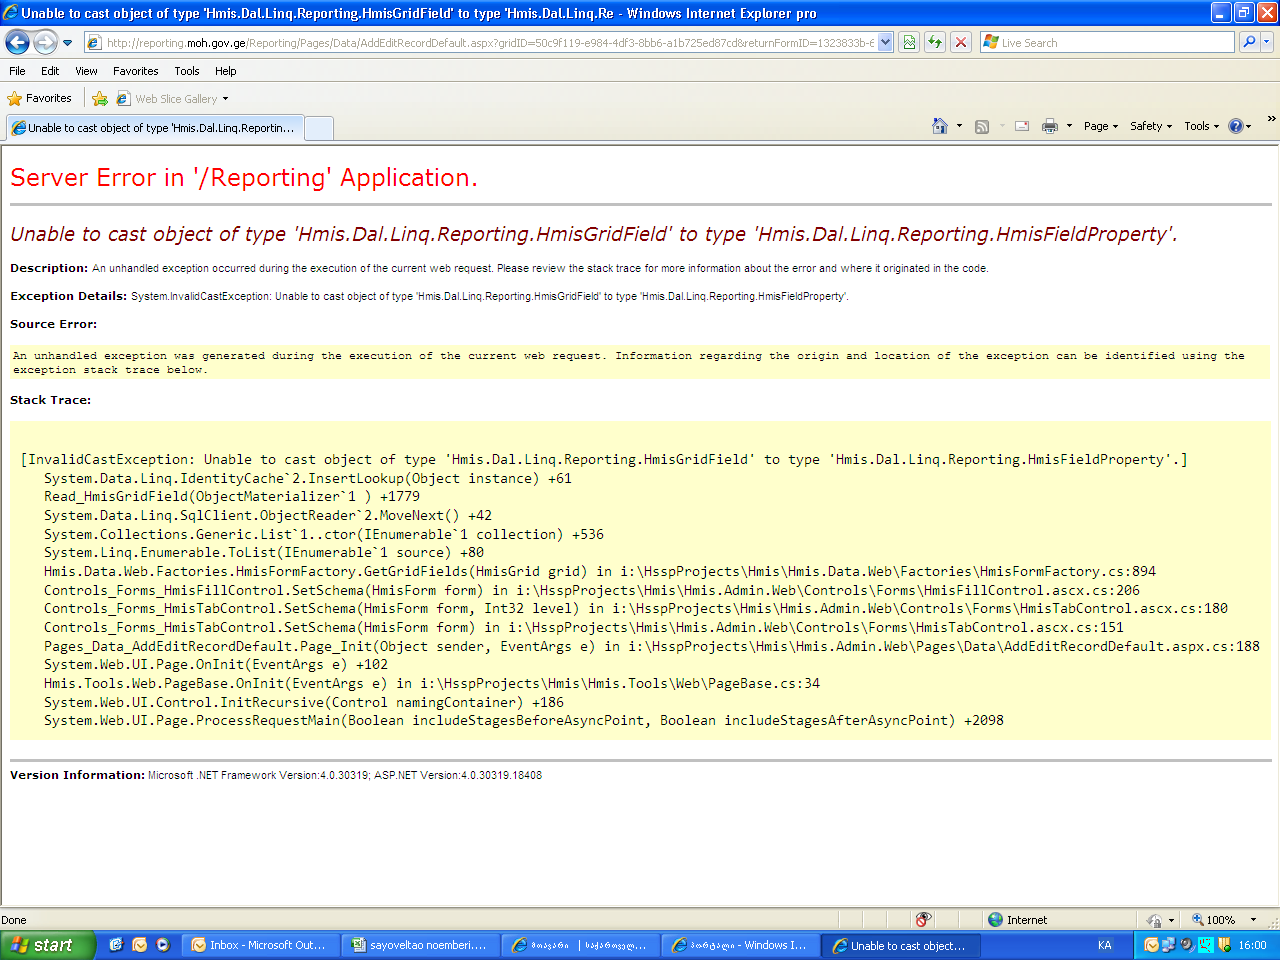Click the Stop loading icon

[961, 42]
